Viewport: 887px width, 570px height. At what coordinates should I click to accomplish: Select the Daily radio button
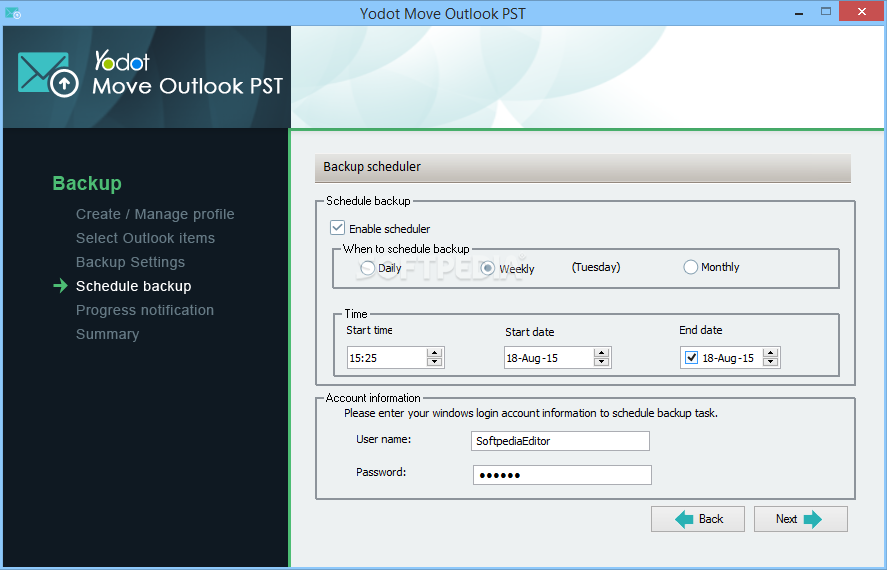pos(367,267)
